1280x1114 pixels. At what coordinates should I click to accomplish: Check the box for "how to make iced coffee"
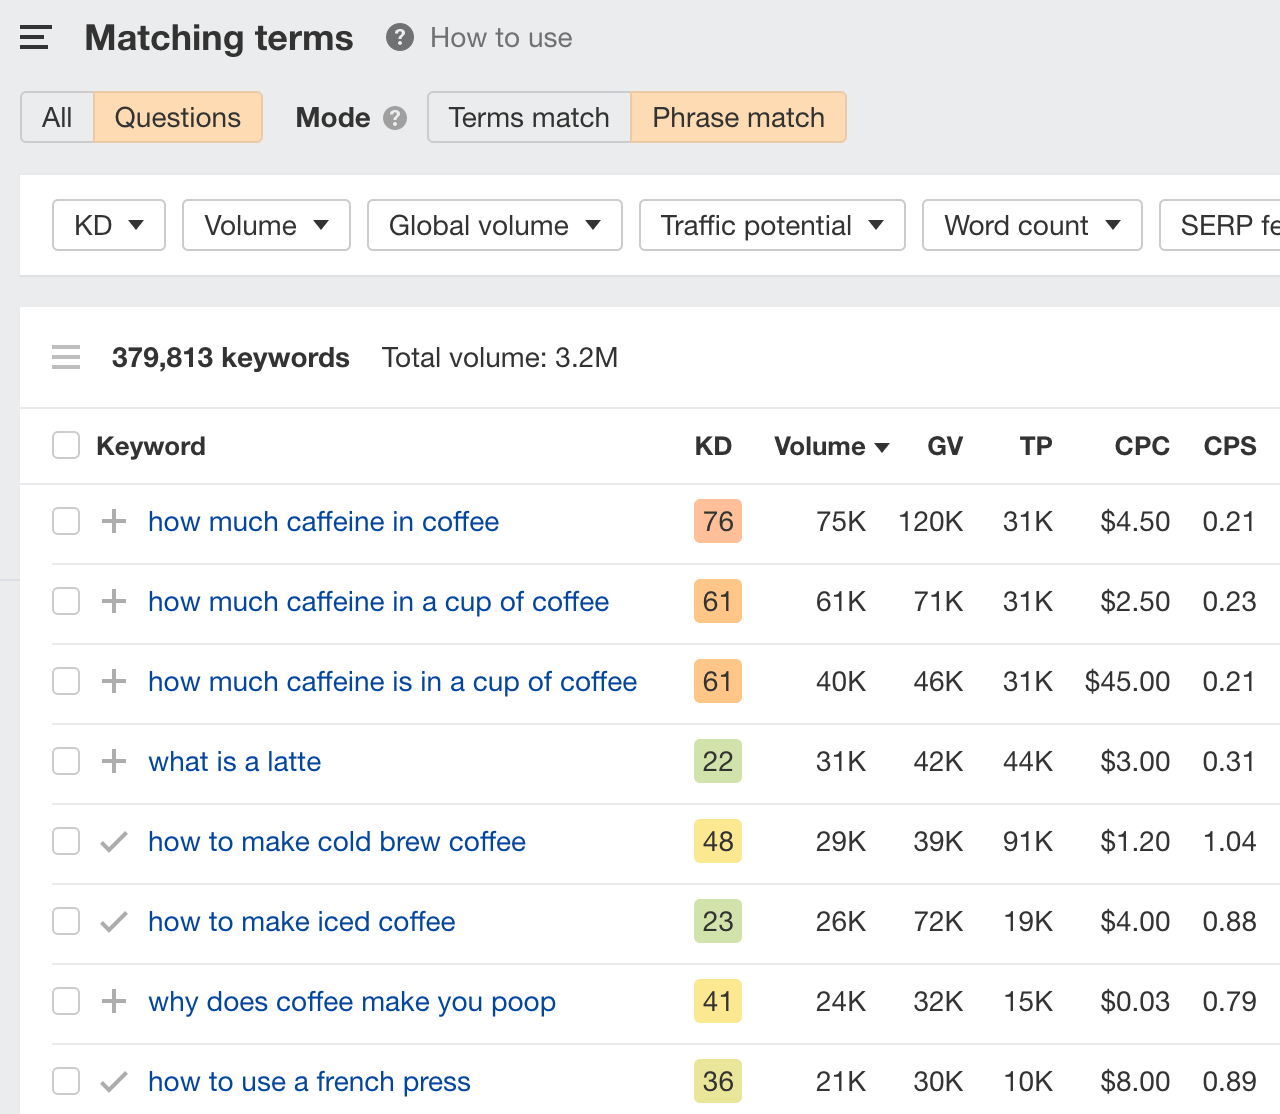(65, 921)
